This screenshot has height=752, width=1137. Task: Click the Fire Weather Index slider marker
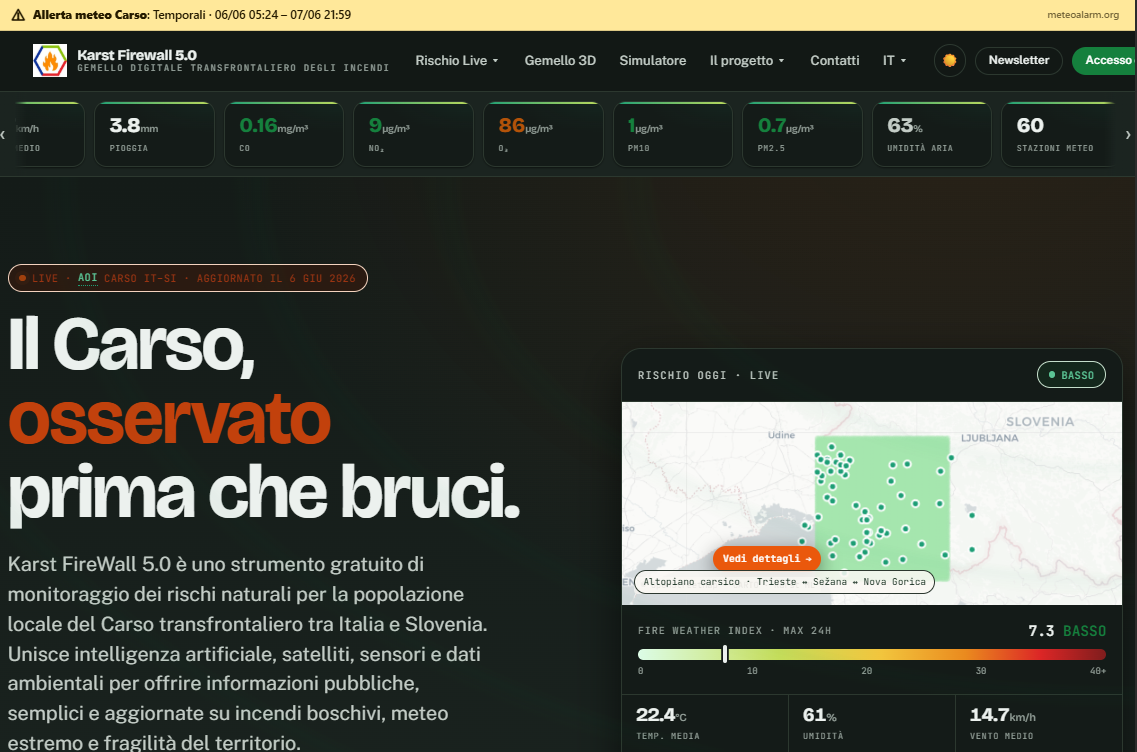(x=724, y=654)
